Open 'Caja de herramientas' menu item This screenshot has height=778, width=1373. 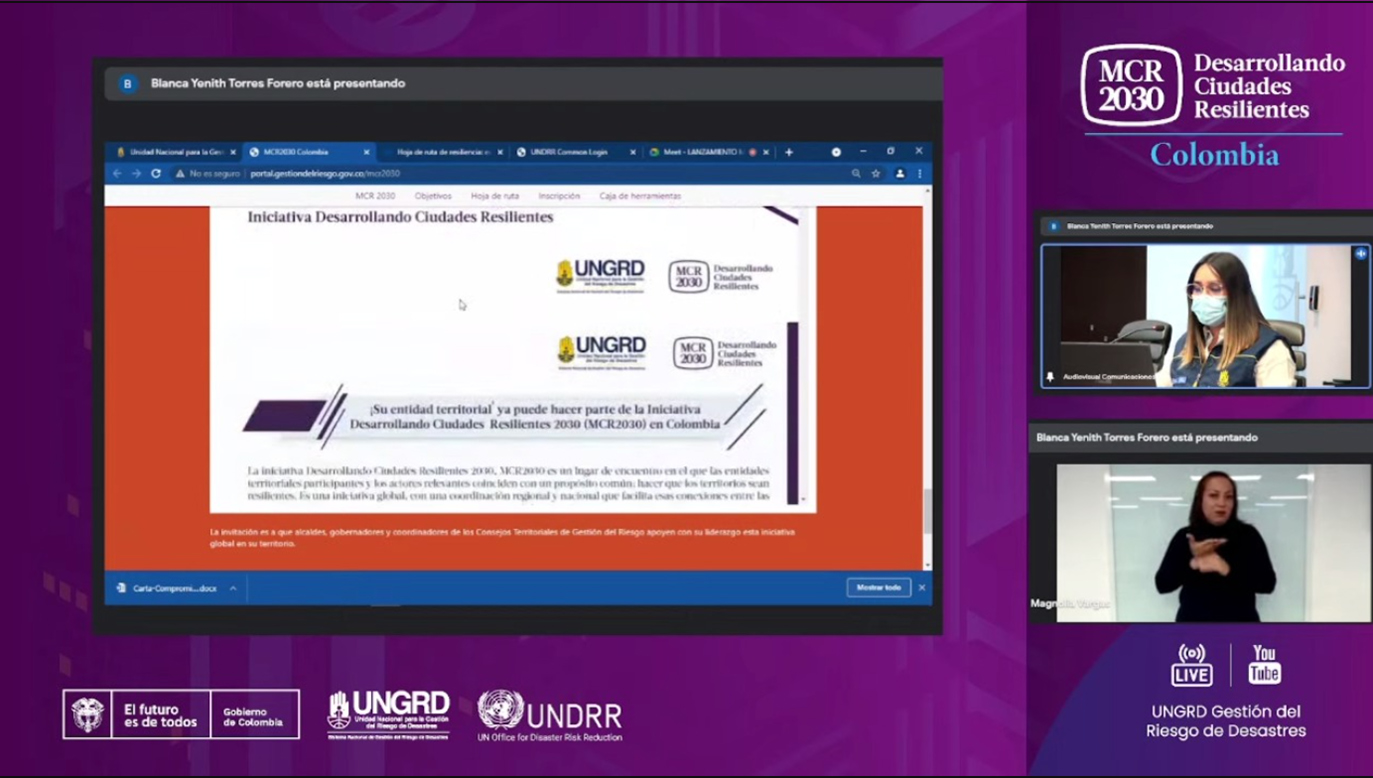click(x=640, y=196)
